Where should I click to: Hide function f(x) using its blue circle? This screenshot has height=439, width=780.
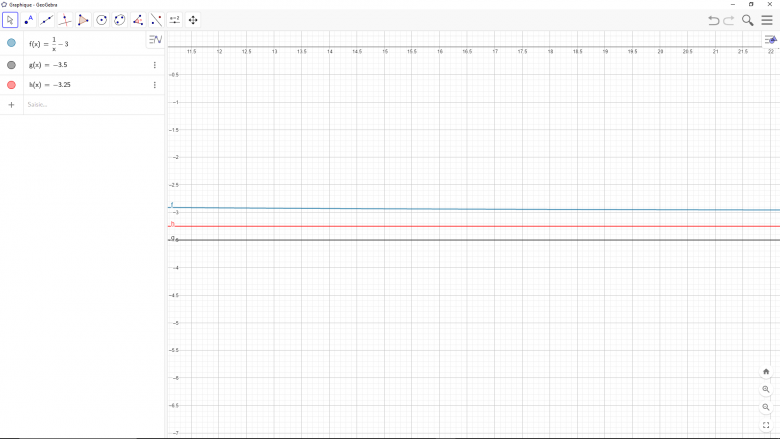(11, 43)
